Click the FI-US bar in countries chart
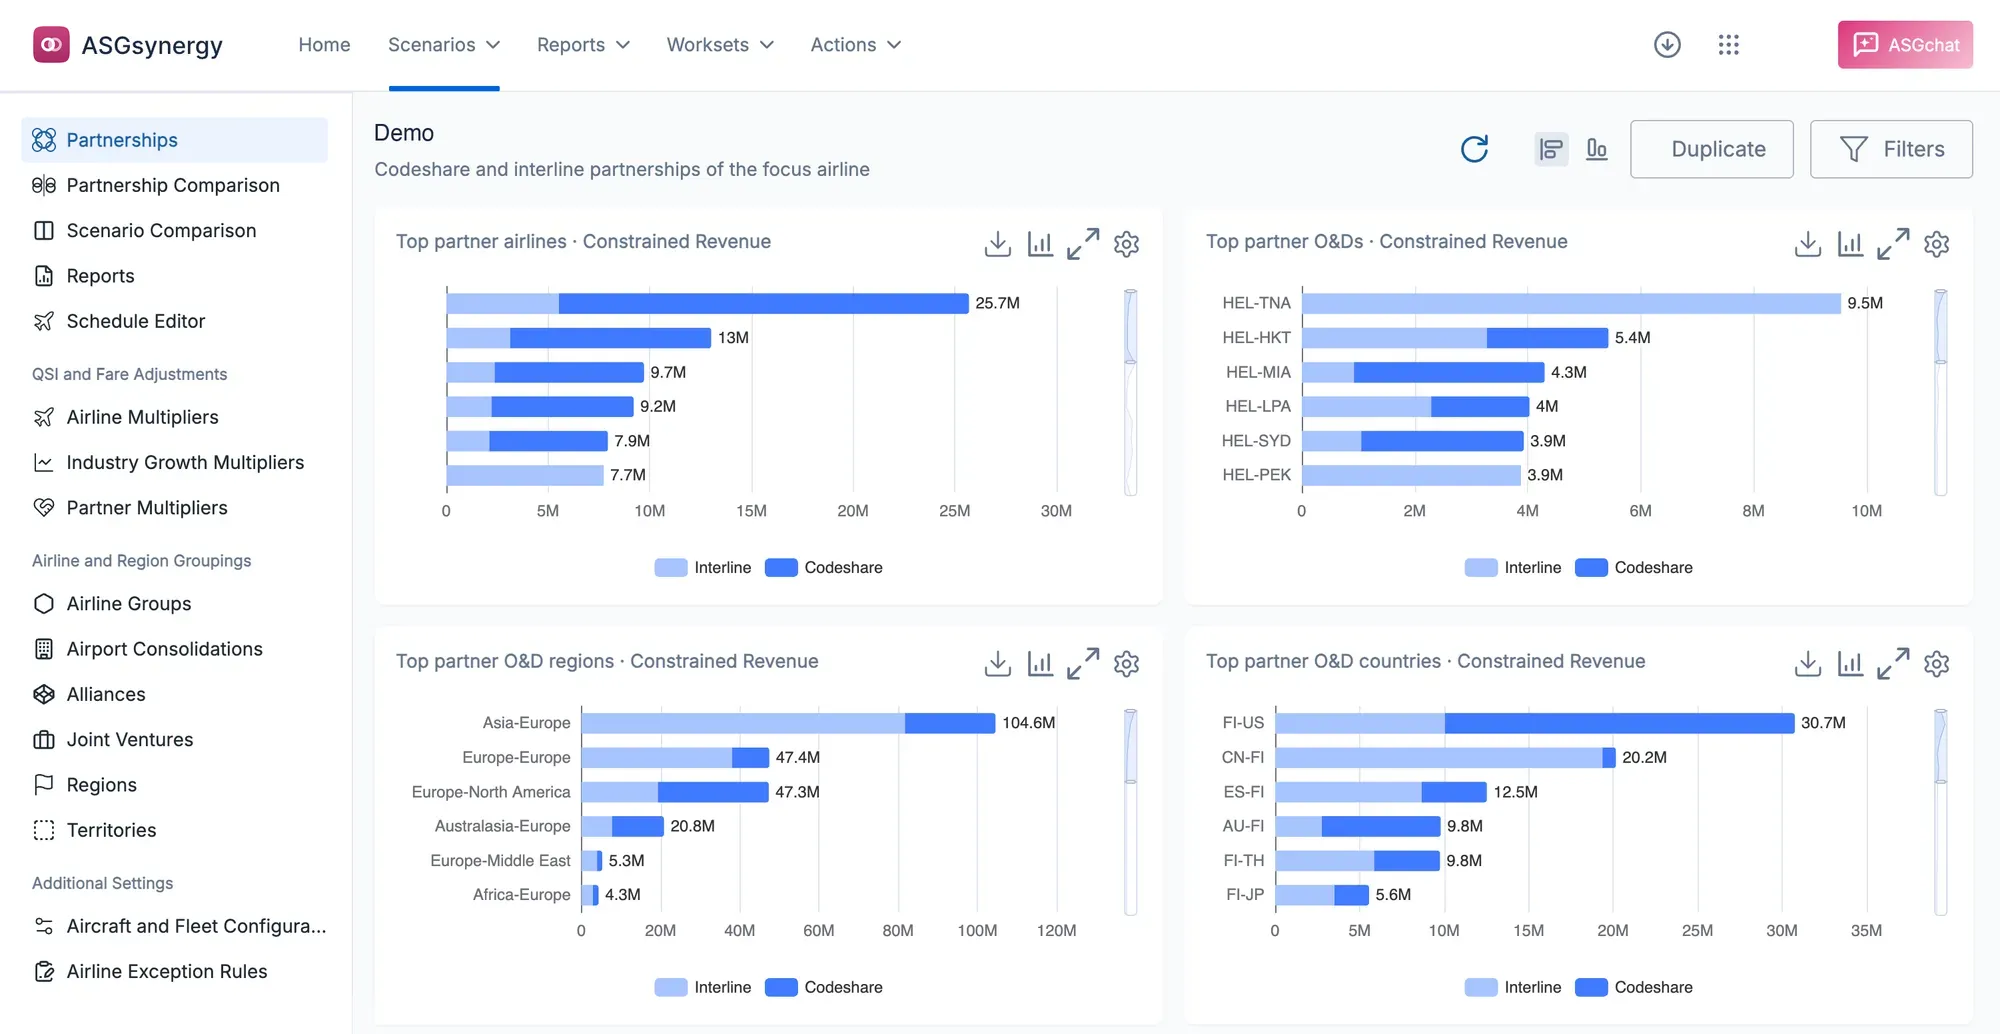This screenshot has width=2000, height=1034. (x=1535, y=723)
